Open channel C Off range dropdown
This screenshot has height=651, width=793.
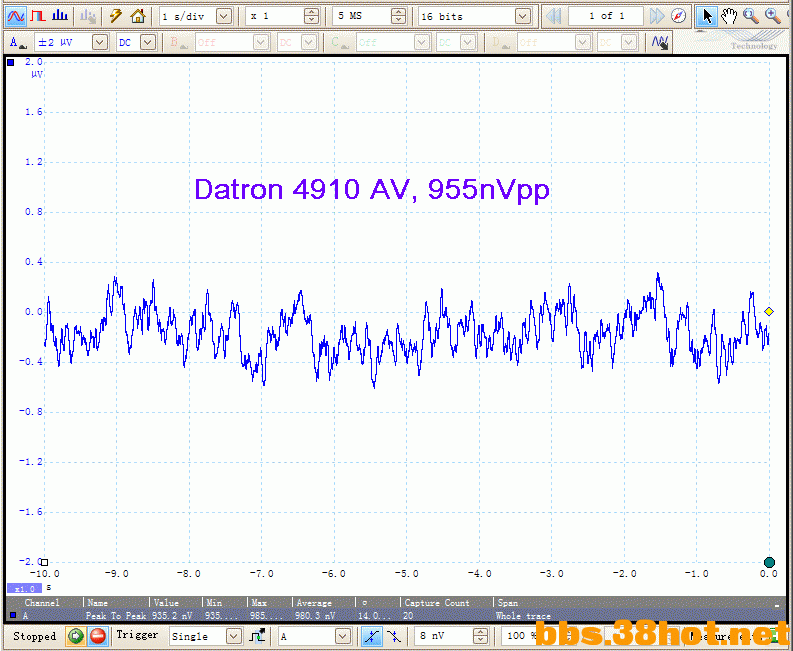point(422,42)
